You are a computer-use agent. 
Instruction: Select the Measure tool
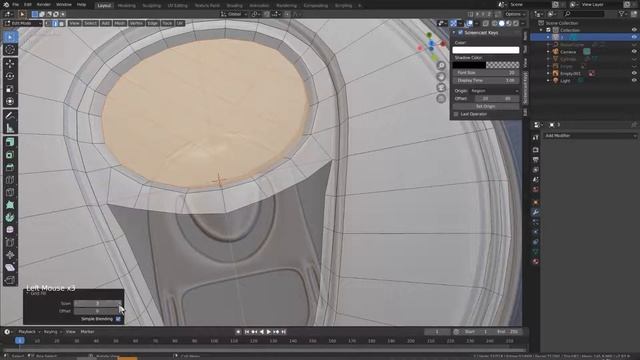pos(10,128)
